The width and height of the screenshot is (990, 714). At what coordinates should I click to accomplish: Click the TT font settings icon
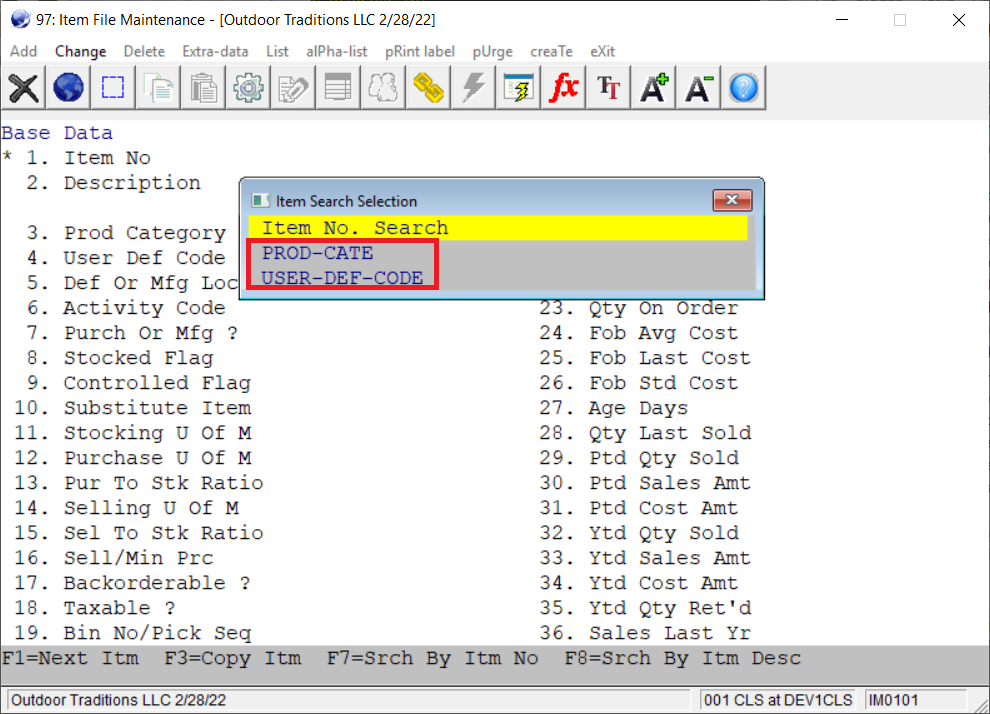coord(608,88)
